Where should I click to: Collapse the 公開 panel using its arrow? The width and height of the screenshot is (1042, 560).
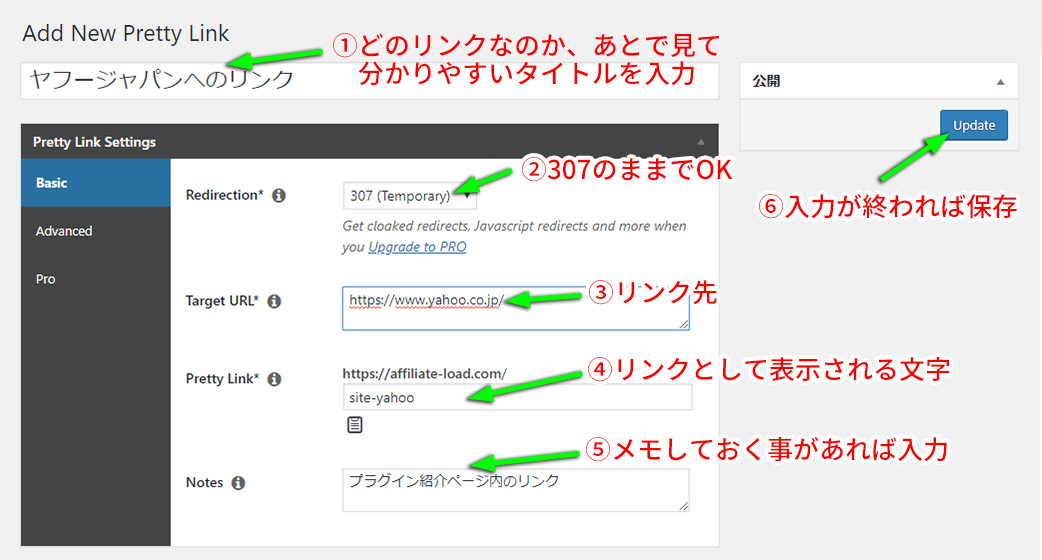(1000, 82)
